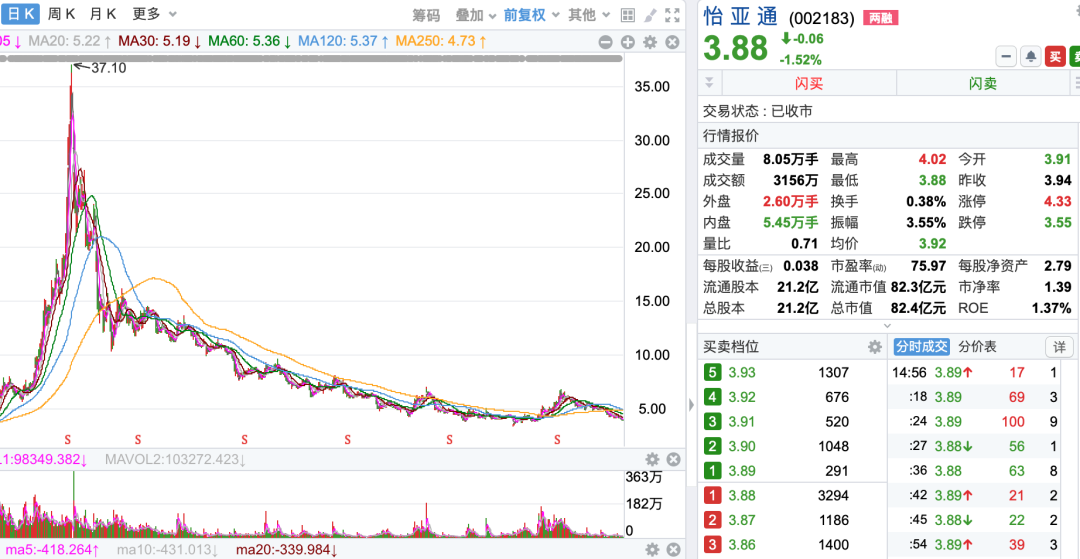Select the drawing brush tool icon
Screen dimensions: 1080x559
coord(650,14)
